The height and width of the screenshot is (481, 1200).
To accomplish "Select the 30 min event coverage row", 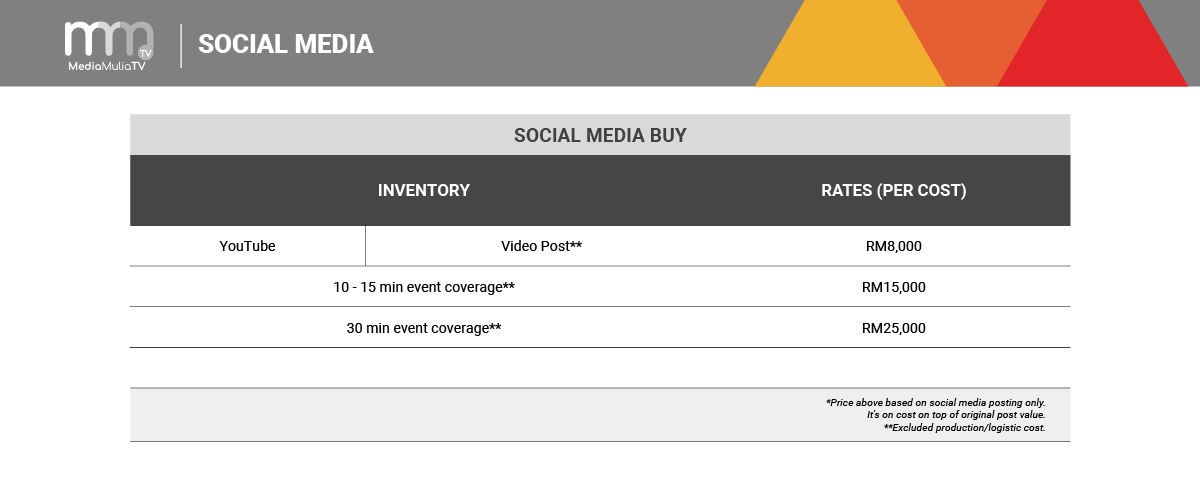I will coord(424,328).
